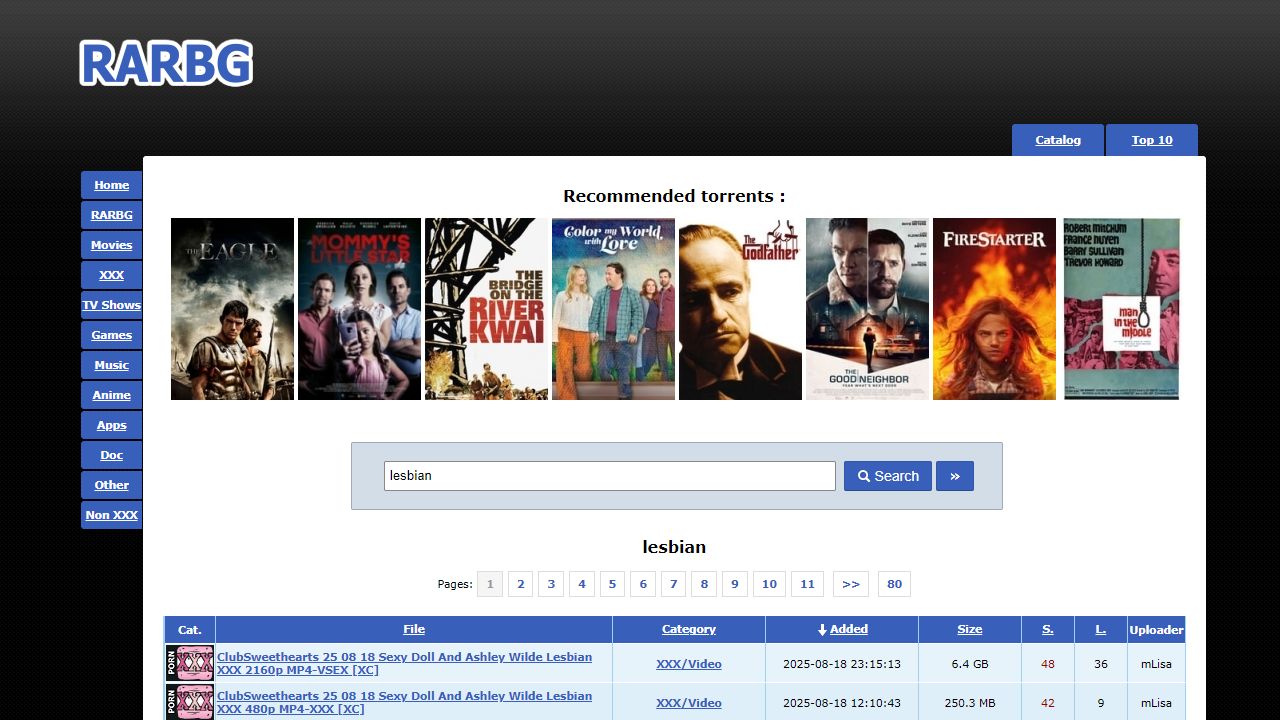Image resolution: width=1280 pixels, height=720 pixels.
Task: Click uploader mLisa in 6.4 GB row
Action: coord(1156,664)
